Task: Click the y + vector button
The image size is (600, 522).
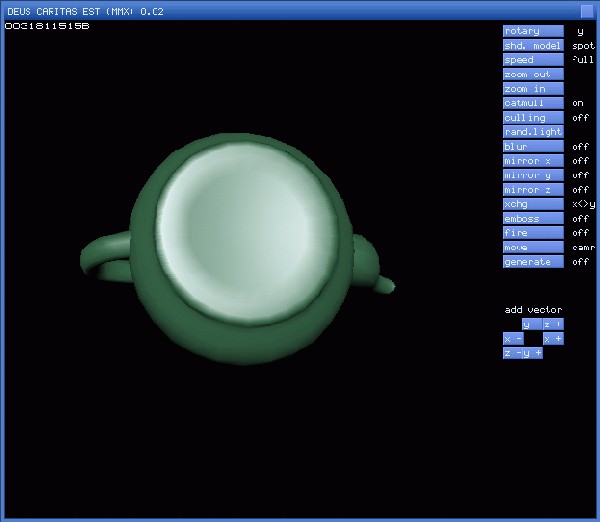Action: click(x=533, y=353)
